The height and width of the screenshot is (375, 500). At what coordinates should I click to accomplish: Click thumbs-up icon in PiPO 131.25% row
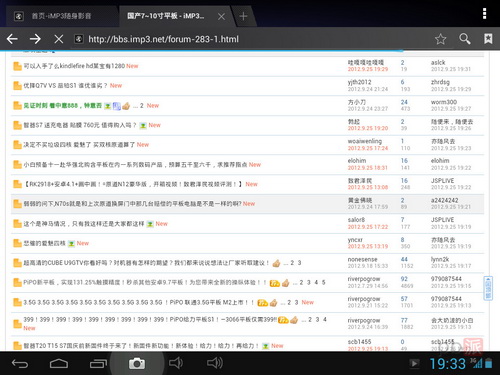point(286,283)
